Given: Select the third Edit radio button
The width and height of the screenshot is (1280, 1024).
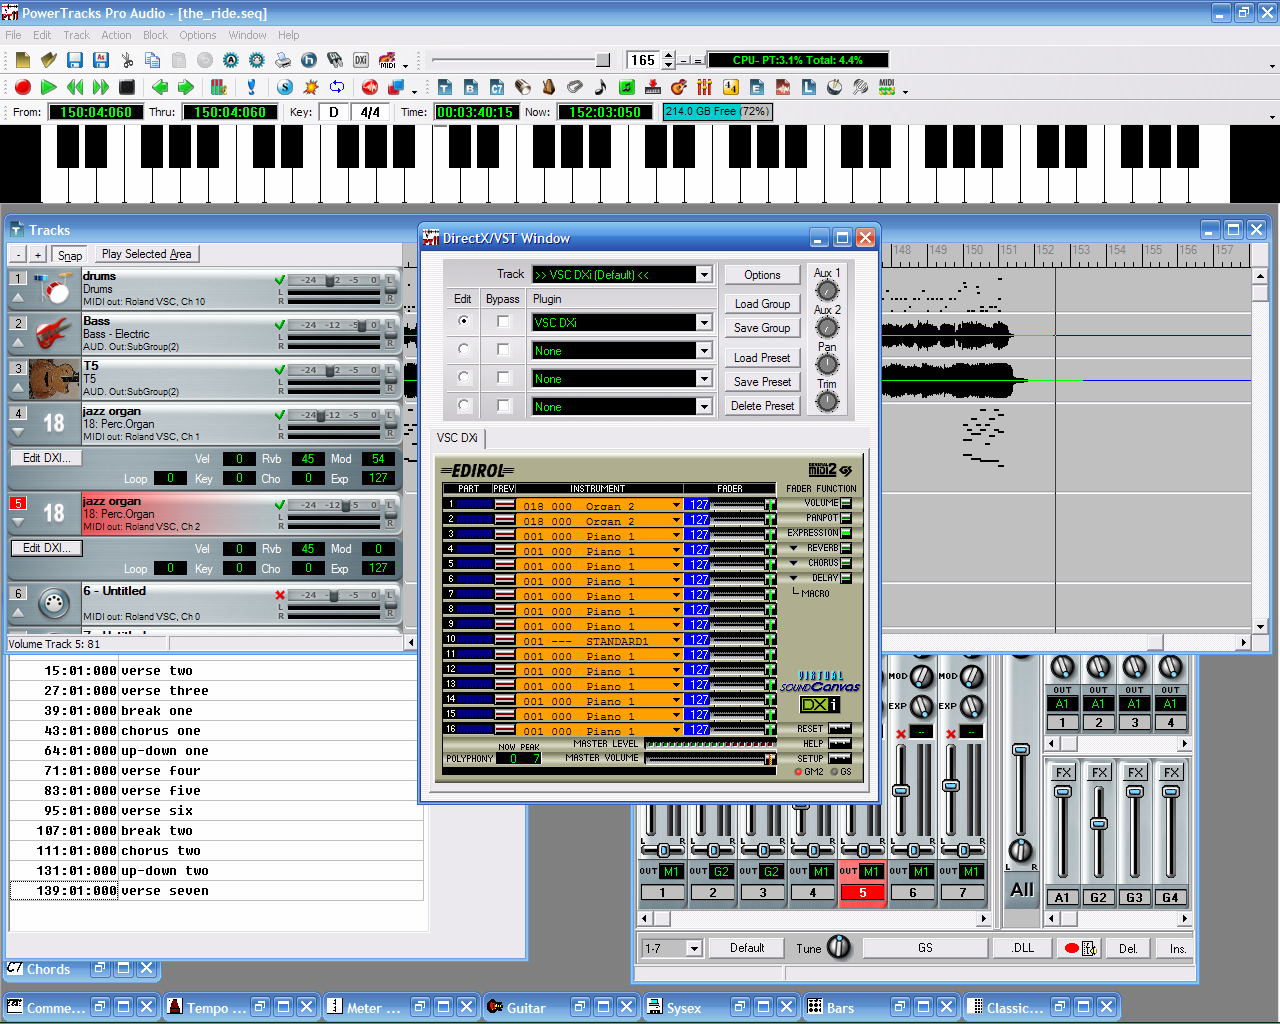Looking at the screenshot, I should (463, 377).
